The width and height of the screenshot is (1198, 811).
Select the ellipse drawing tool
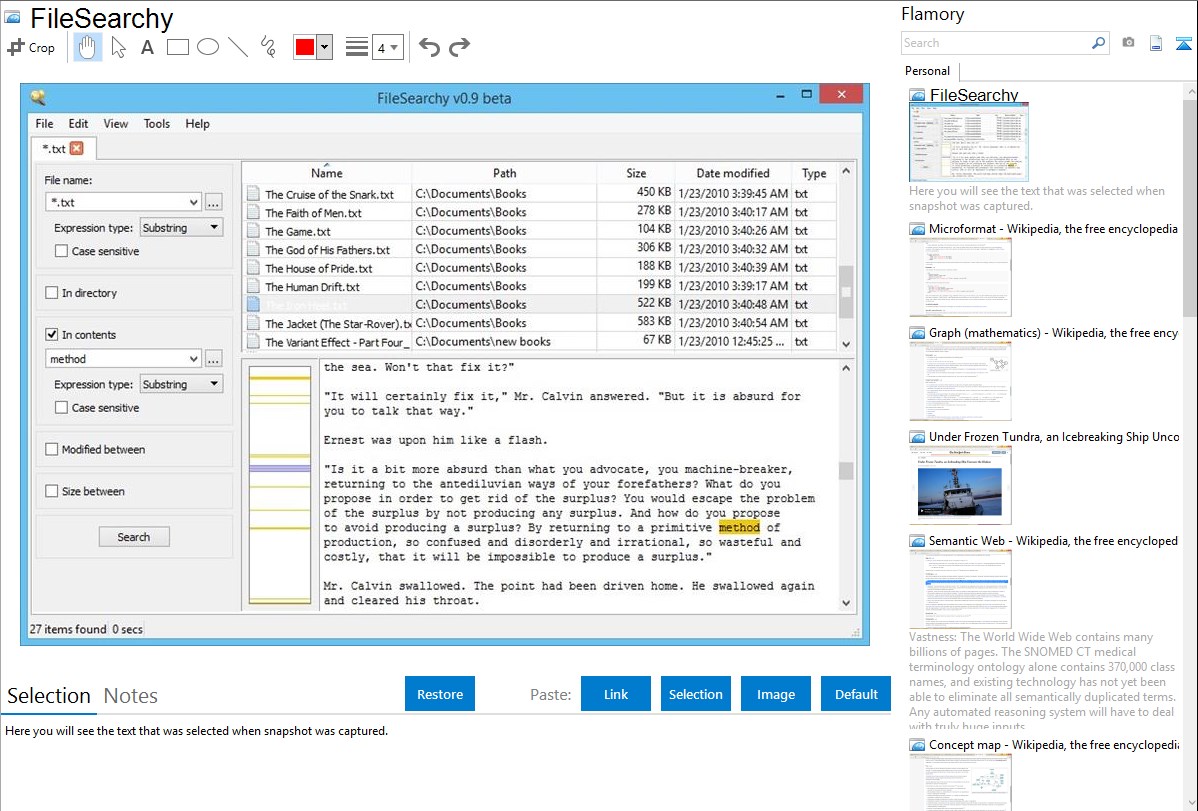click(208, 47)
